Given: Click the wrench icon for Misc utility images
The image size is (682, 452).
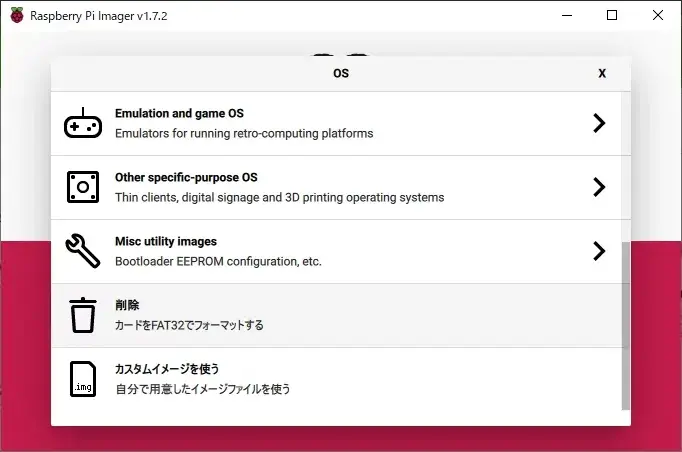Looking at the screenshot, I should click(x=83, y=251).
